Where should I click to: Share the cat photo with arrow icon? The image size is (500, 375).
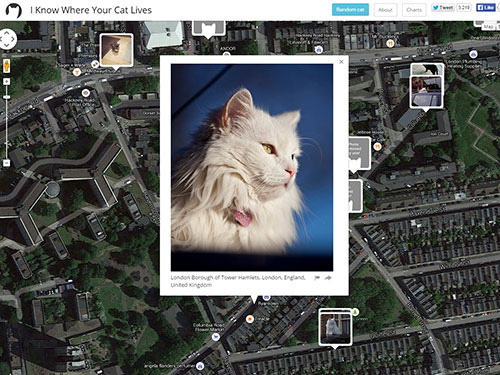[328, 278]
